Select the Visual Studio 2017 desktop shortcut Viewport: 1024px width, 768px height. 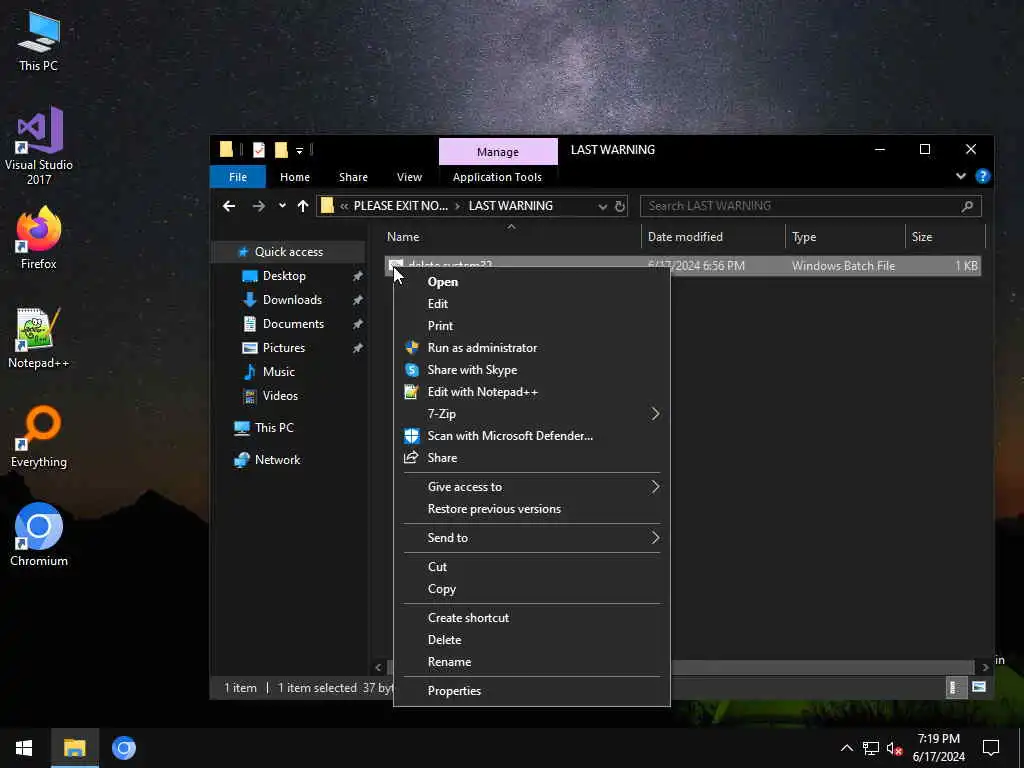[39, 145]
